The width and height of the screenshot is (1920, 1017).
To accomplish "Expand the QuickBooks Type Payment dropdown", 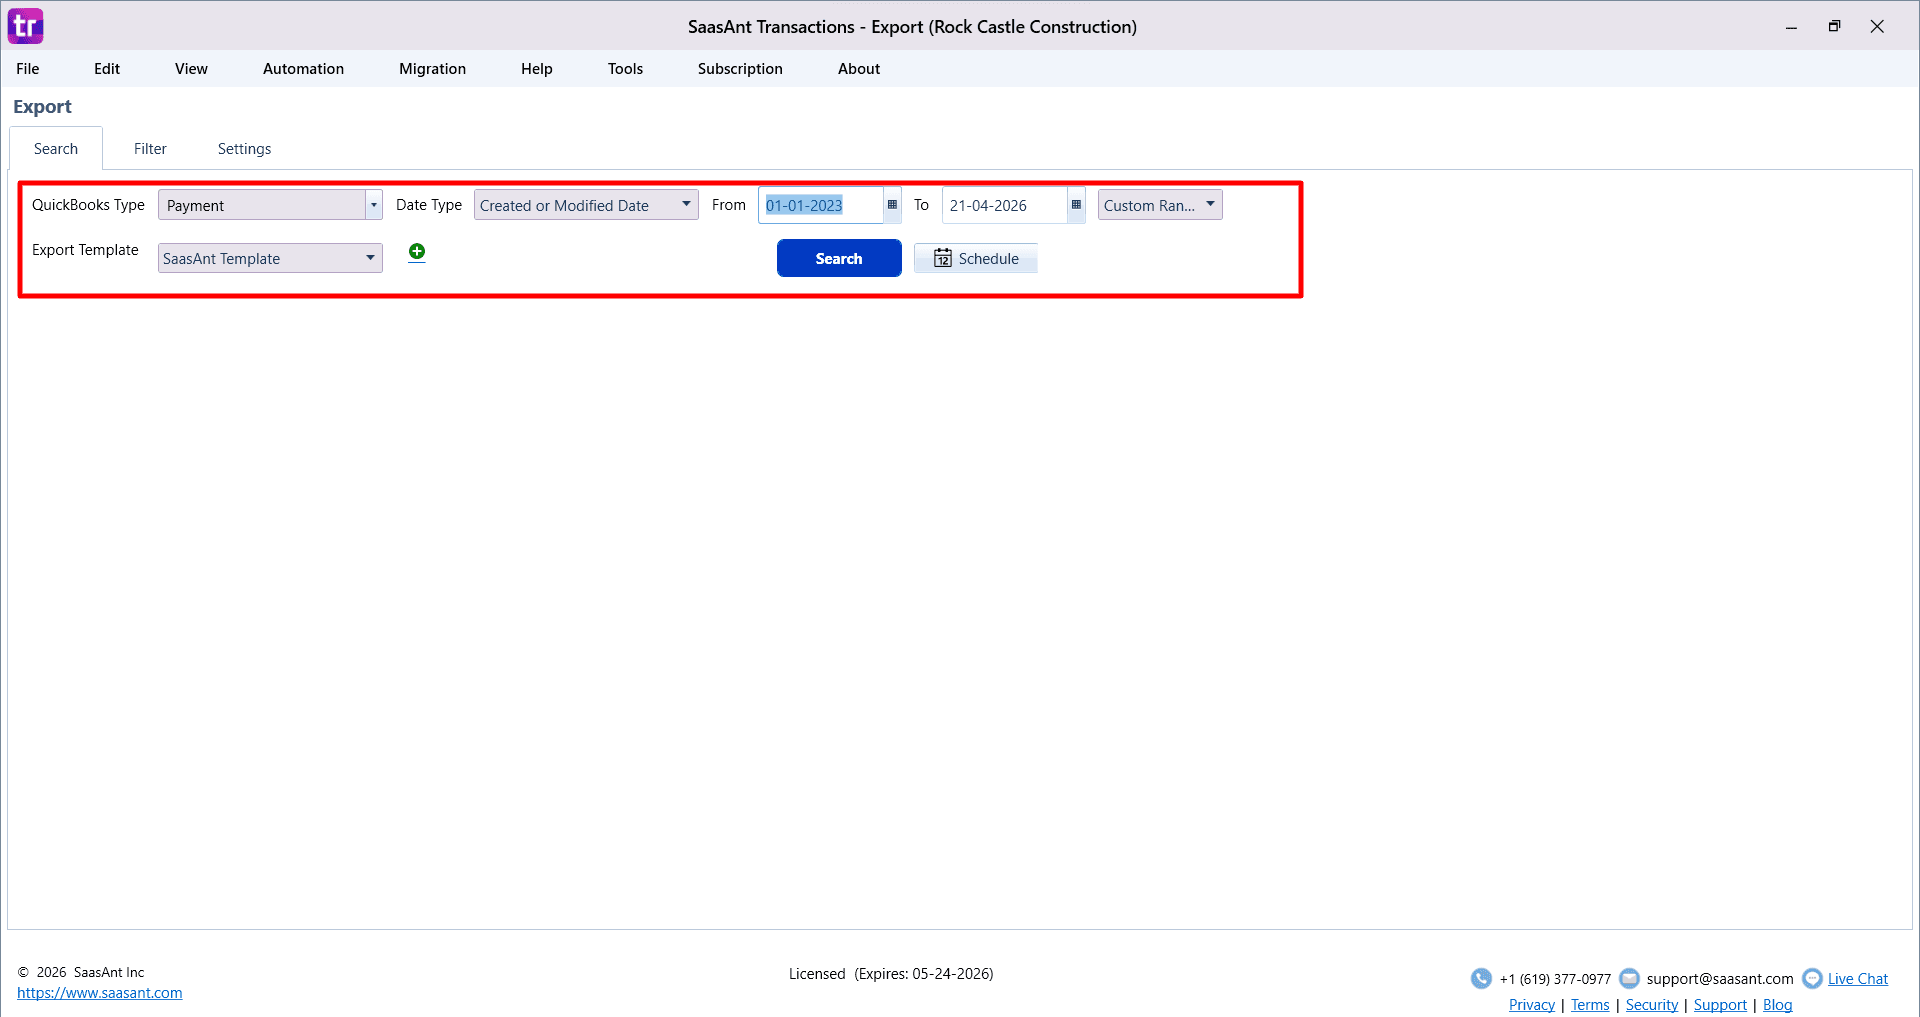I will coord(374,205).
